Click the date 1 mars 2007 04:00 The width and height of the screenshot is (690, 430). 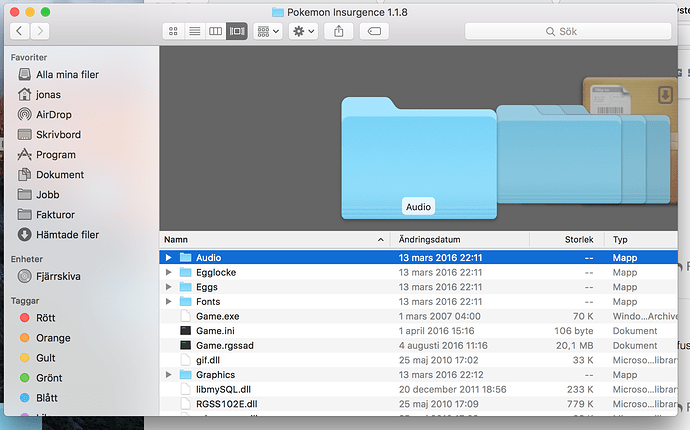tap(440, 316)
